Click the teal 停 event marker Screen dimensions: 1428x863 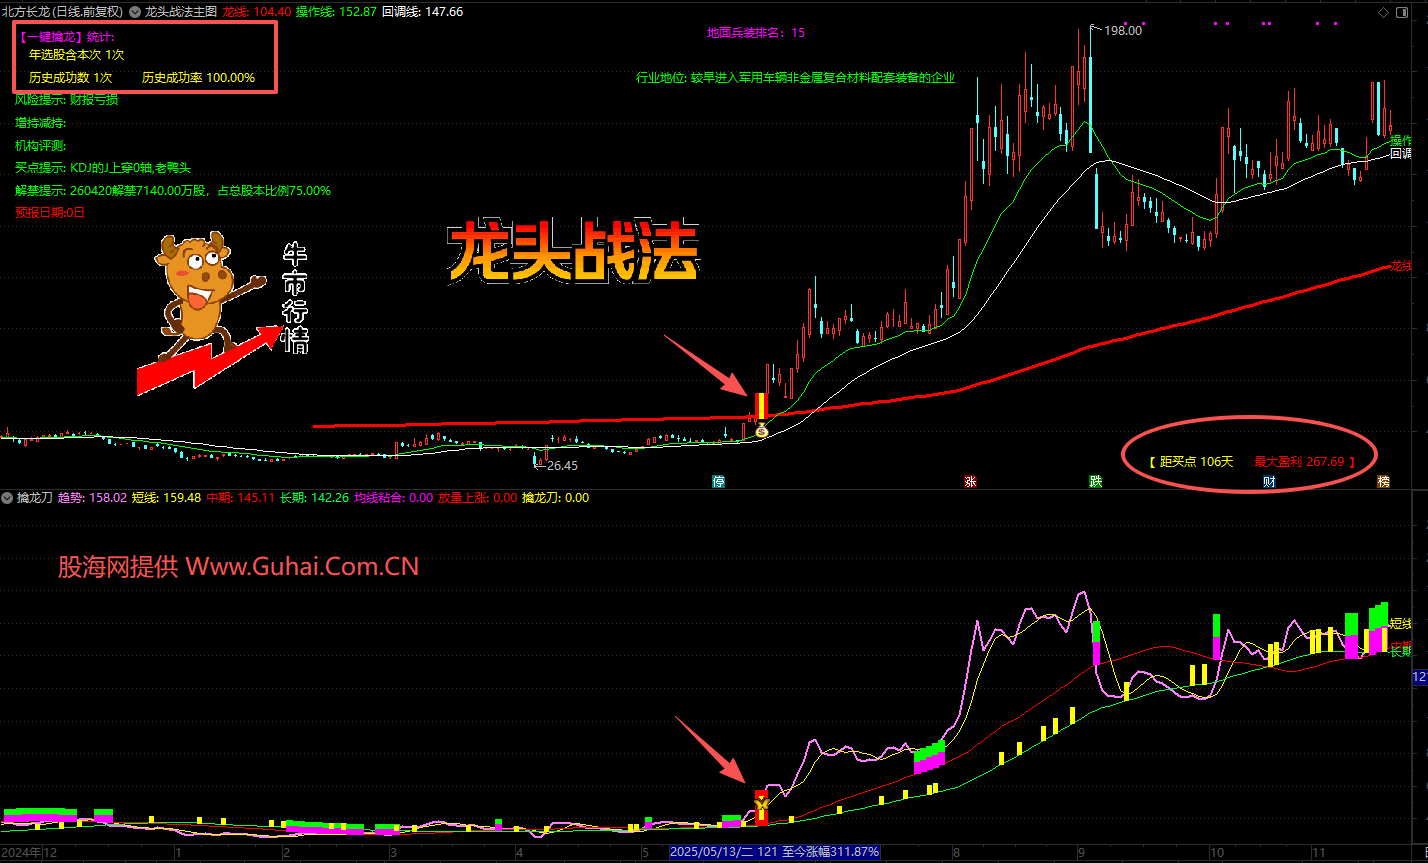pyautogui.click(x=718, y=481)
